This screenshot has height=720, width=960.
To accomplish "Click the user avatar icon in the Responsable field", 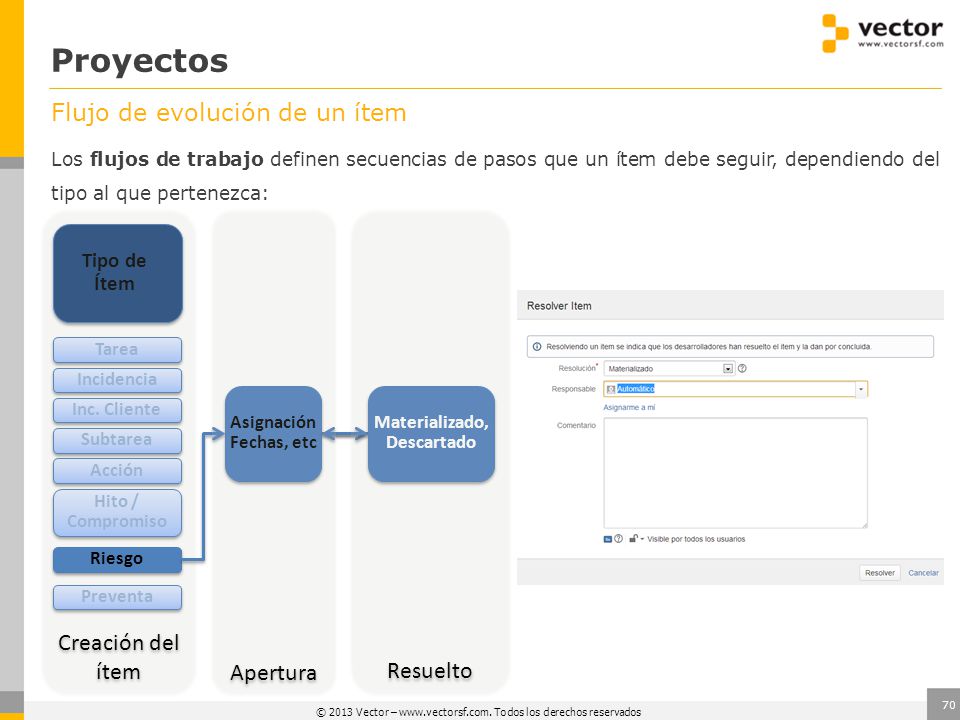I will [610, 389].
